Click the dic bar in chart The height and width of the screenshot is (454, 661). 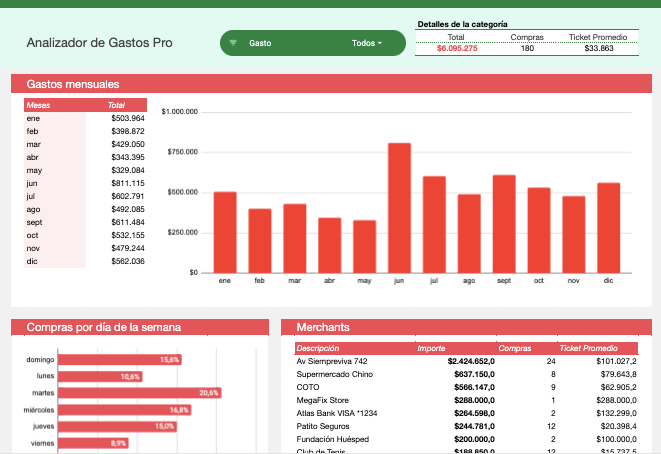point(608,227)
